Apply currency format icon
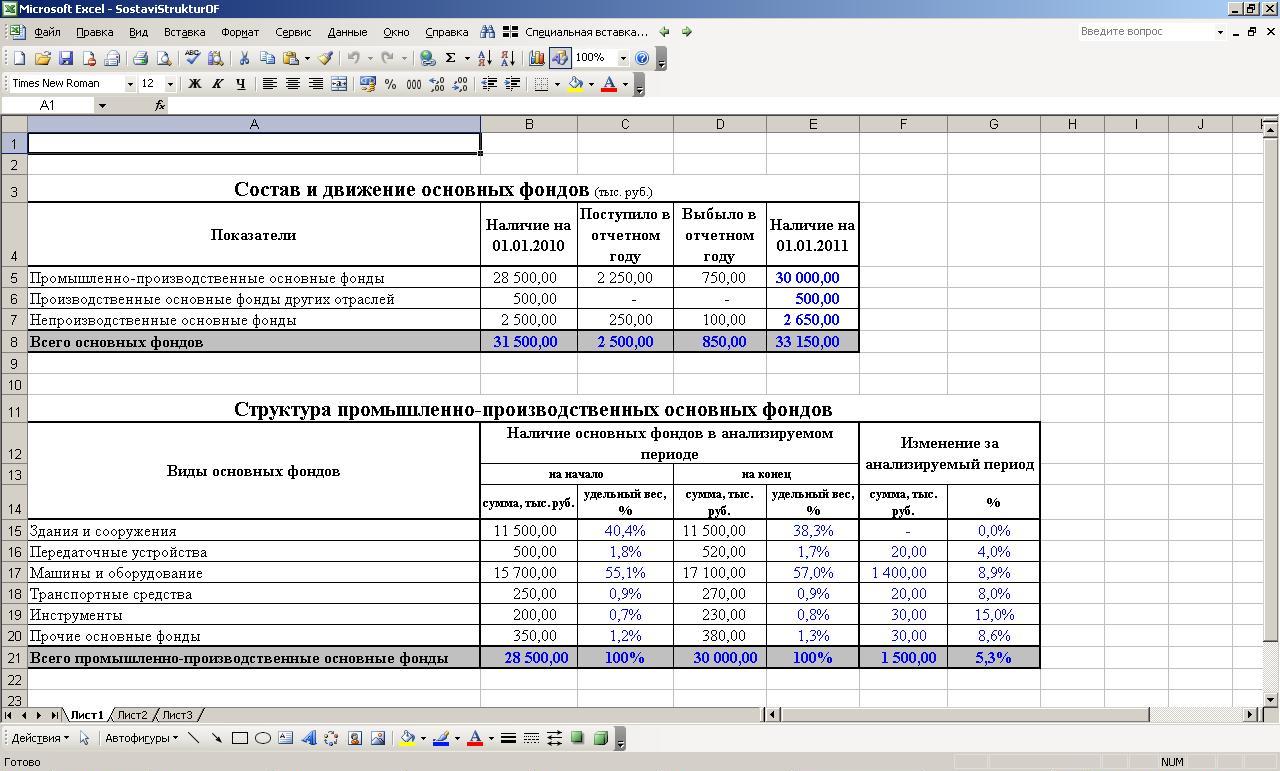Viewport: 1280px width, 771px height. point(368,84)
